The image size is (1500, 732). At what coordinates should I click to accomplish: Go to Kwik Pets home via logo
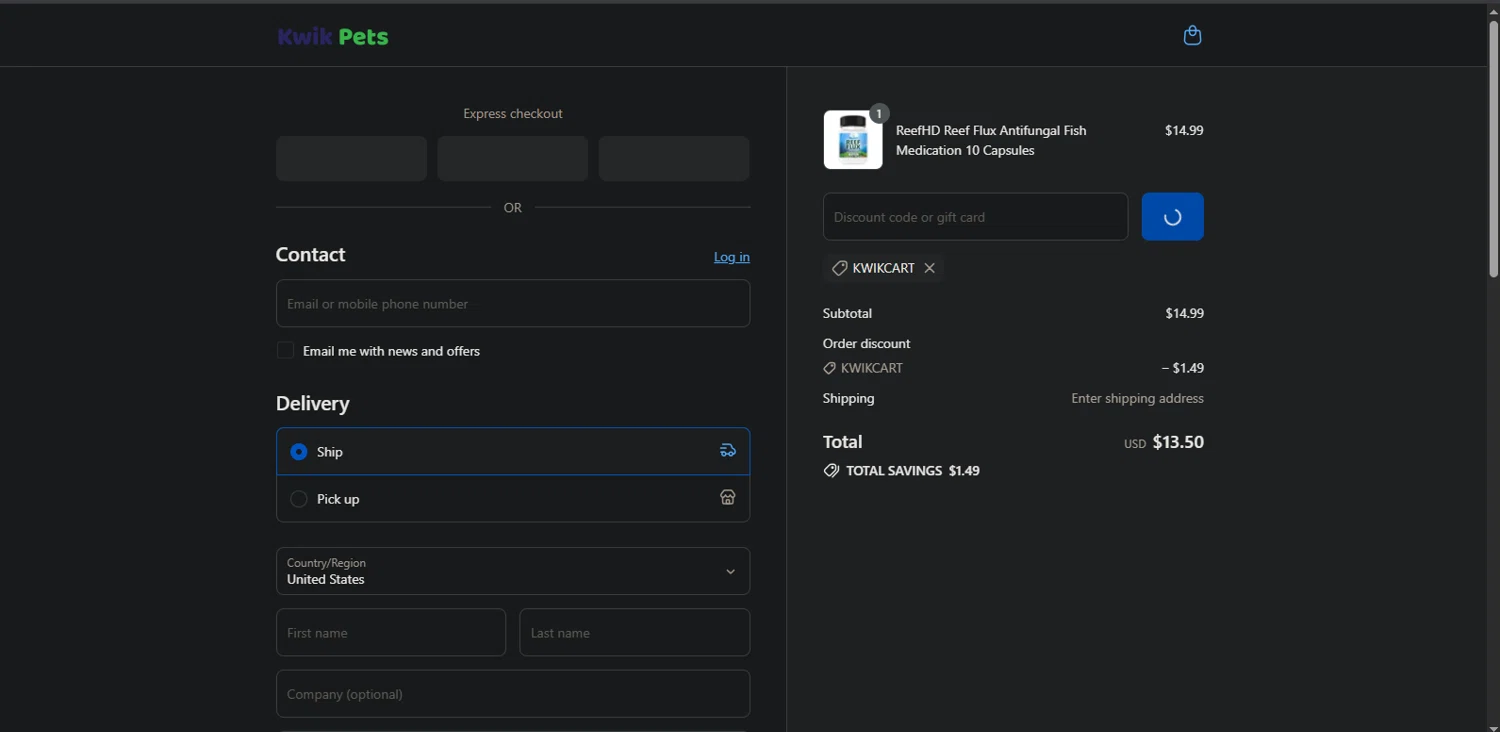333,37
